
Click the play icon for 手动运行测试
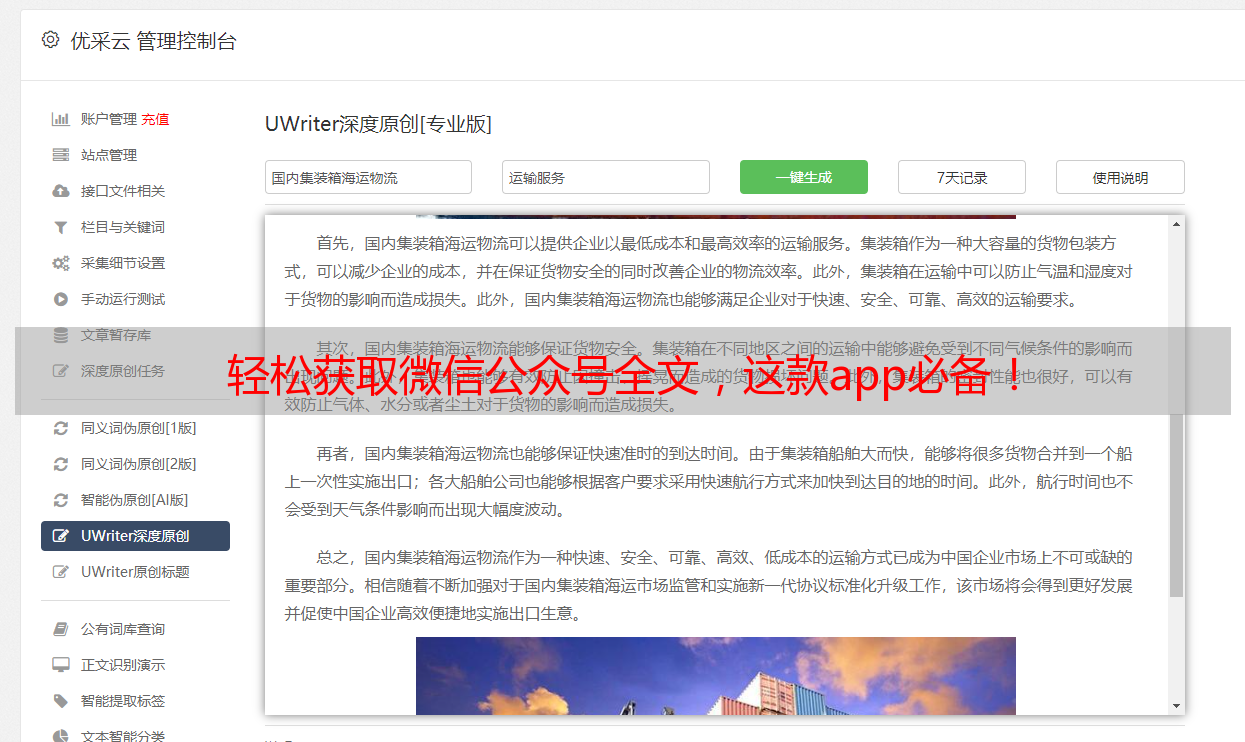tap(61, 299)
